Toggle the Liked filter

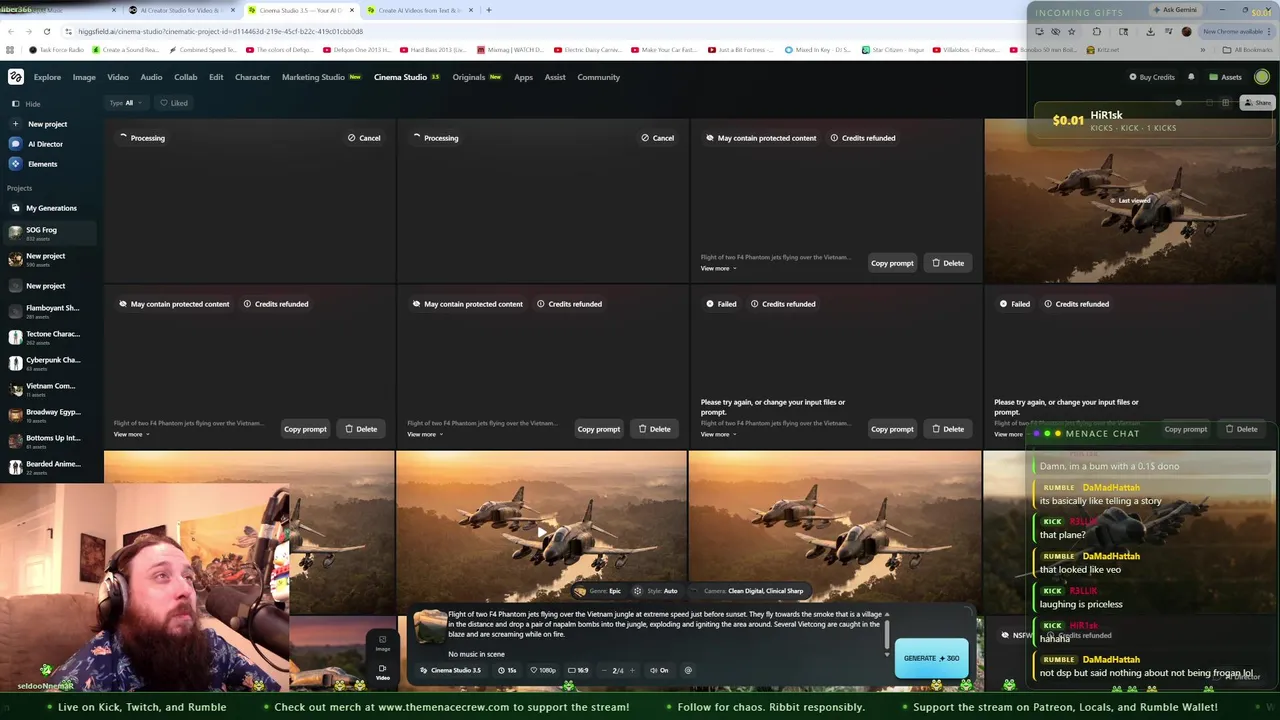pos(173,103)
